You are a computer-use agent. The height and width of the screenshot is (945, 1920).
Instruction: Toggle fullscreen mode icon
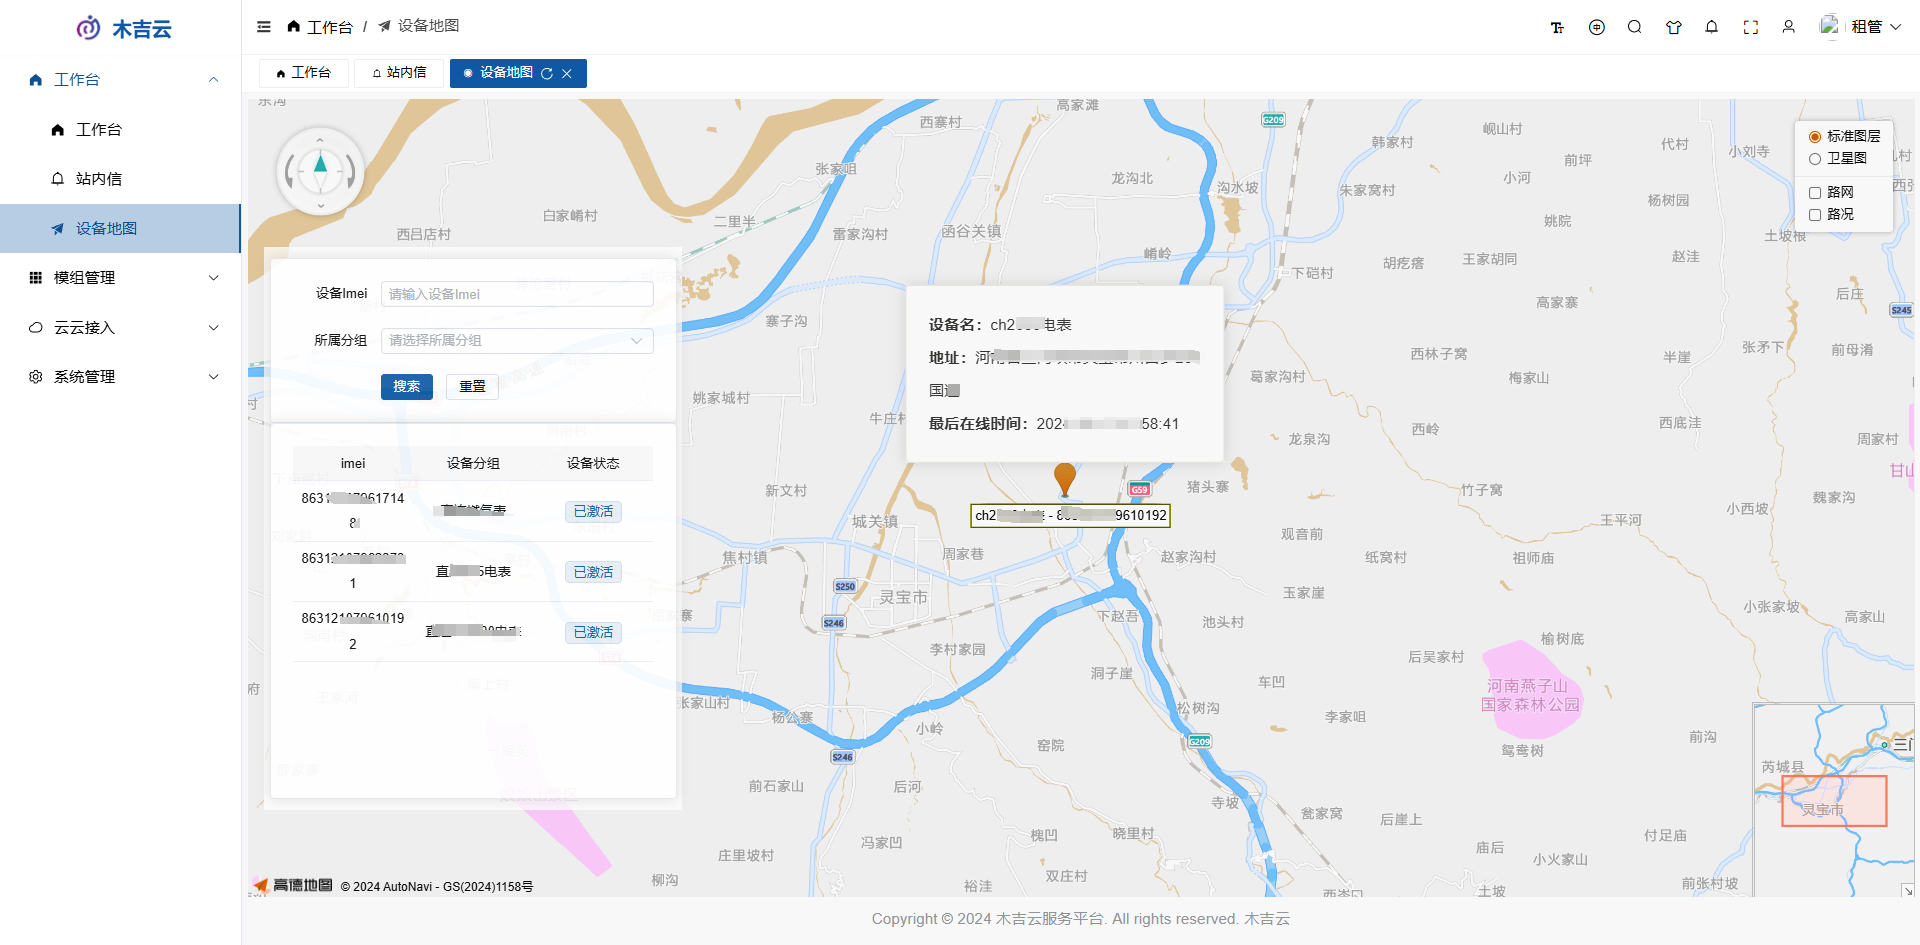point(1750,27)
